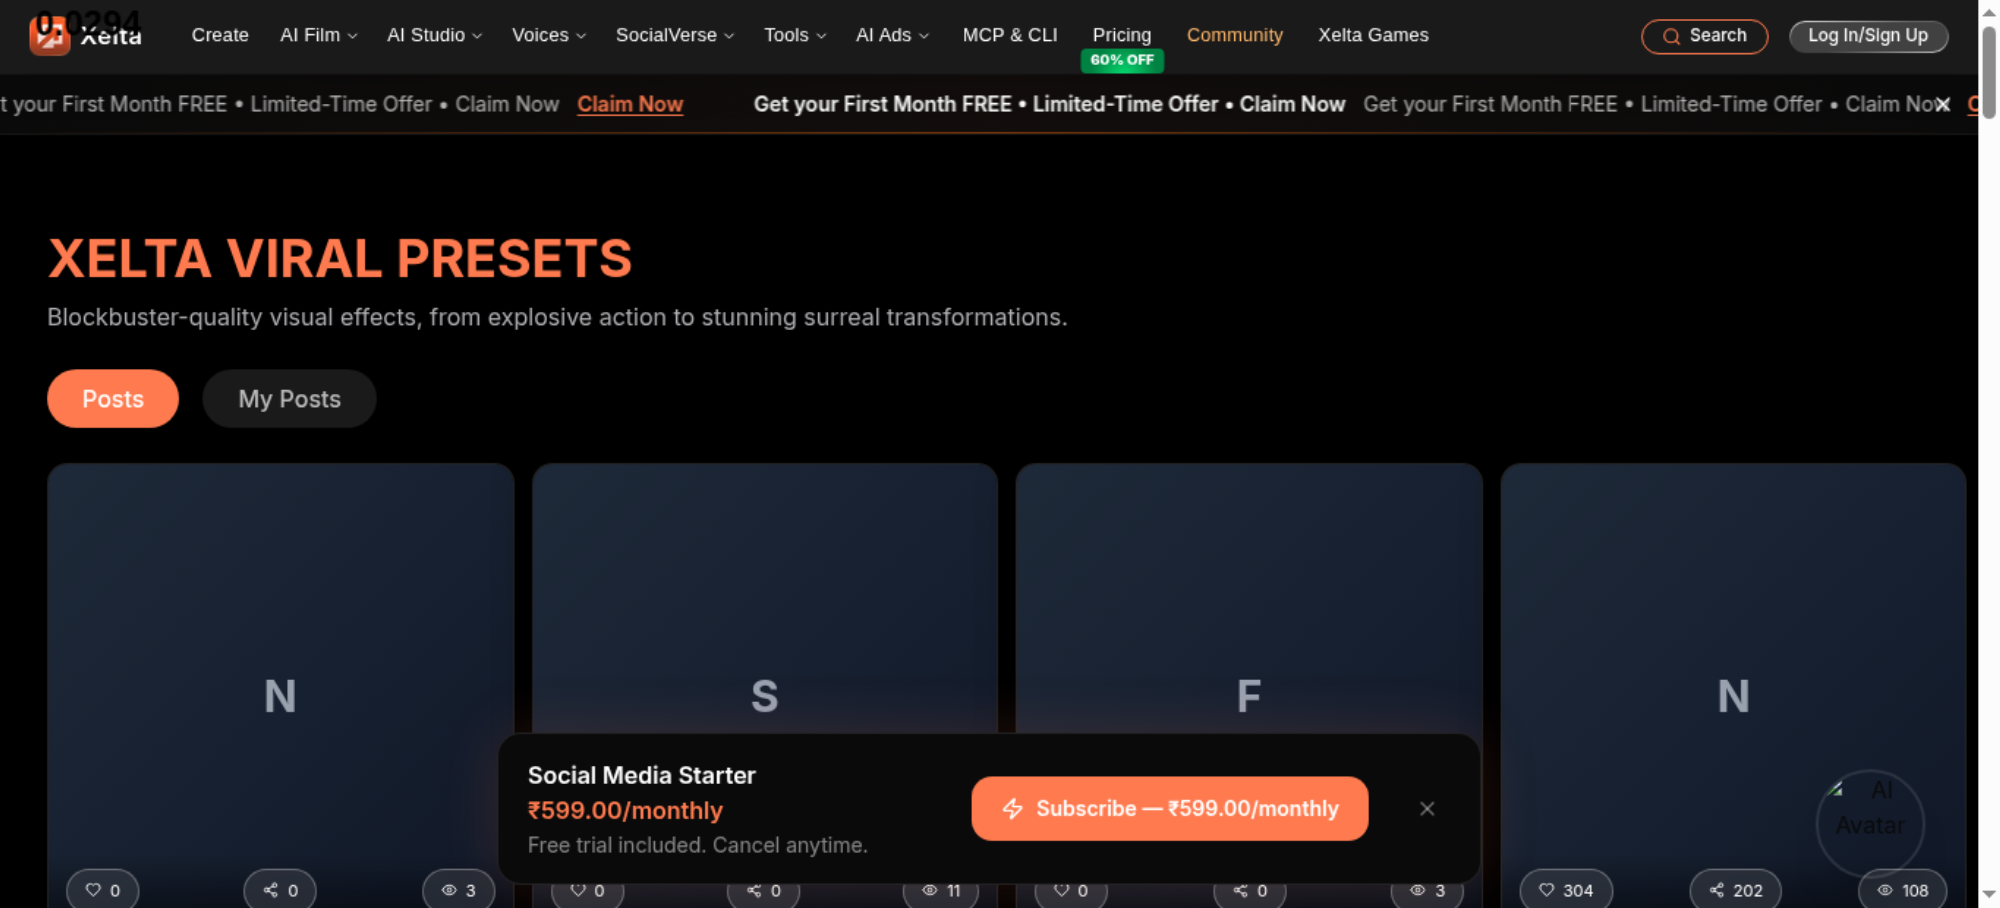
Task: Open the AI Avatar floating widget
Action: 1870,823
